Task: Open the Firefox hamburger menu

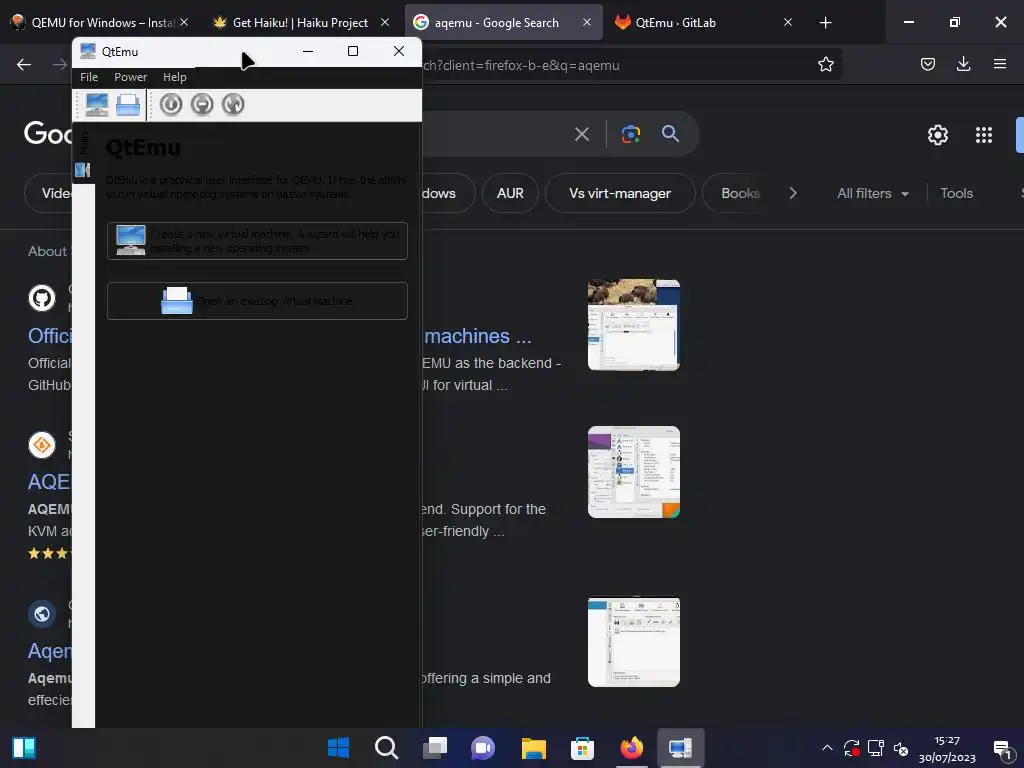Action: coord(999,64)
